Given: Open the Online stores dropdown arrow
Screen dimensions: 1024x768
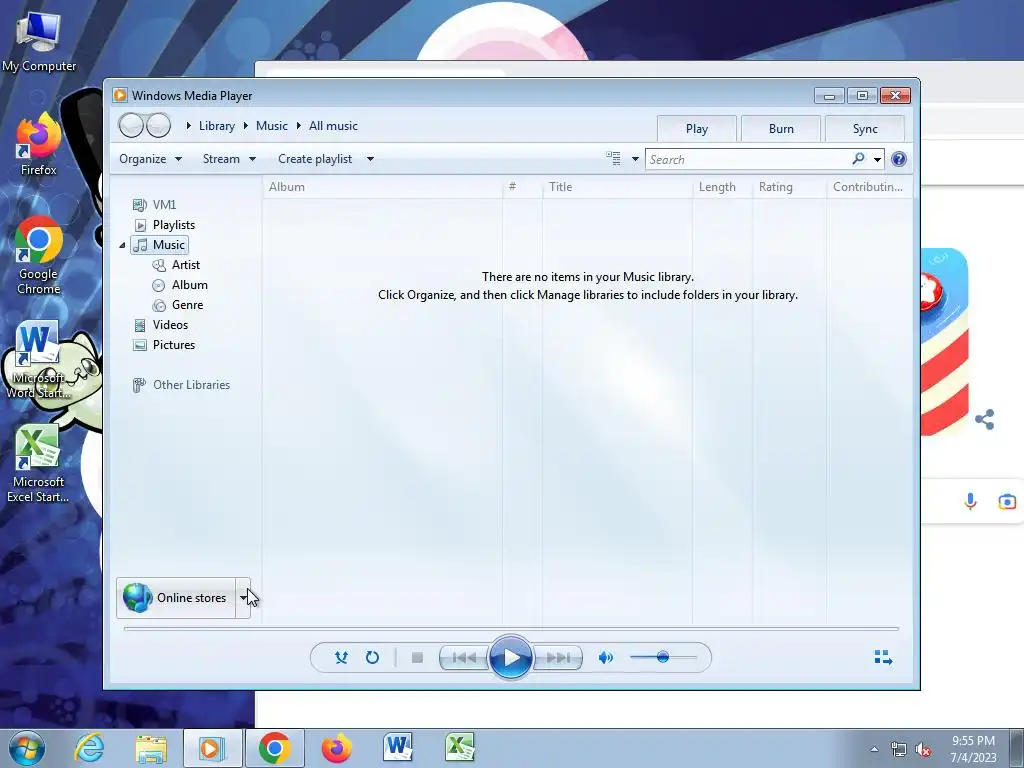Looking at the screenshot, I should 243,598.
